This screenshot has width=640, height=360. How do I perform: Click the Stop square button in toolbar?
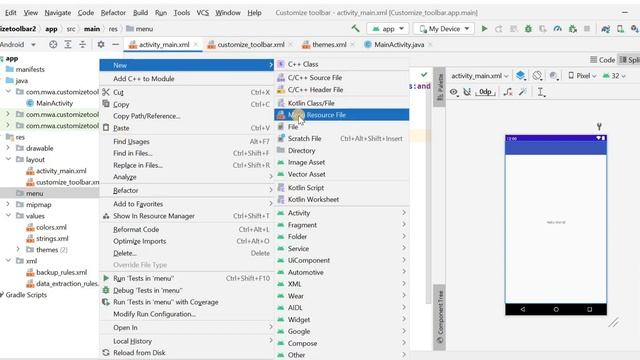(x=587, y=29)
